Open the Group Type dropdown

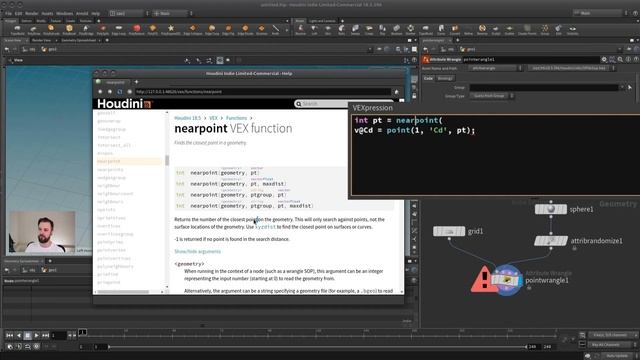(492, 96)
